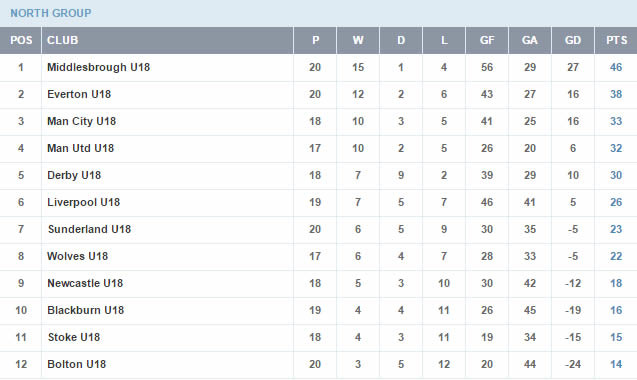Open Liverpool U18 club link
The width and height of the screenshot is (637, 380).
84,202
